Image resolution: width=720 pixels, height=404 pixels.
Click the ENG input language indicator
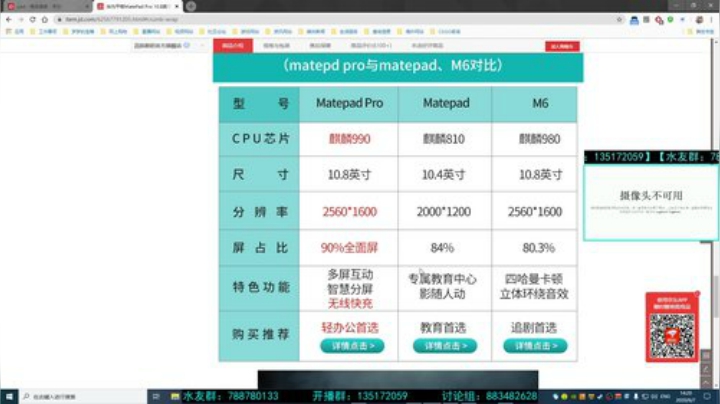666,397
